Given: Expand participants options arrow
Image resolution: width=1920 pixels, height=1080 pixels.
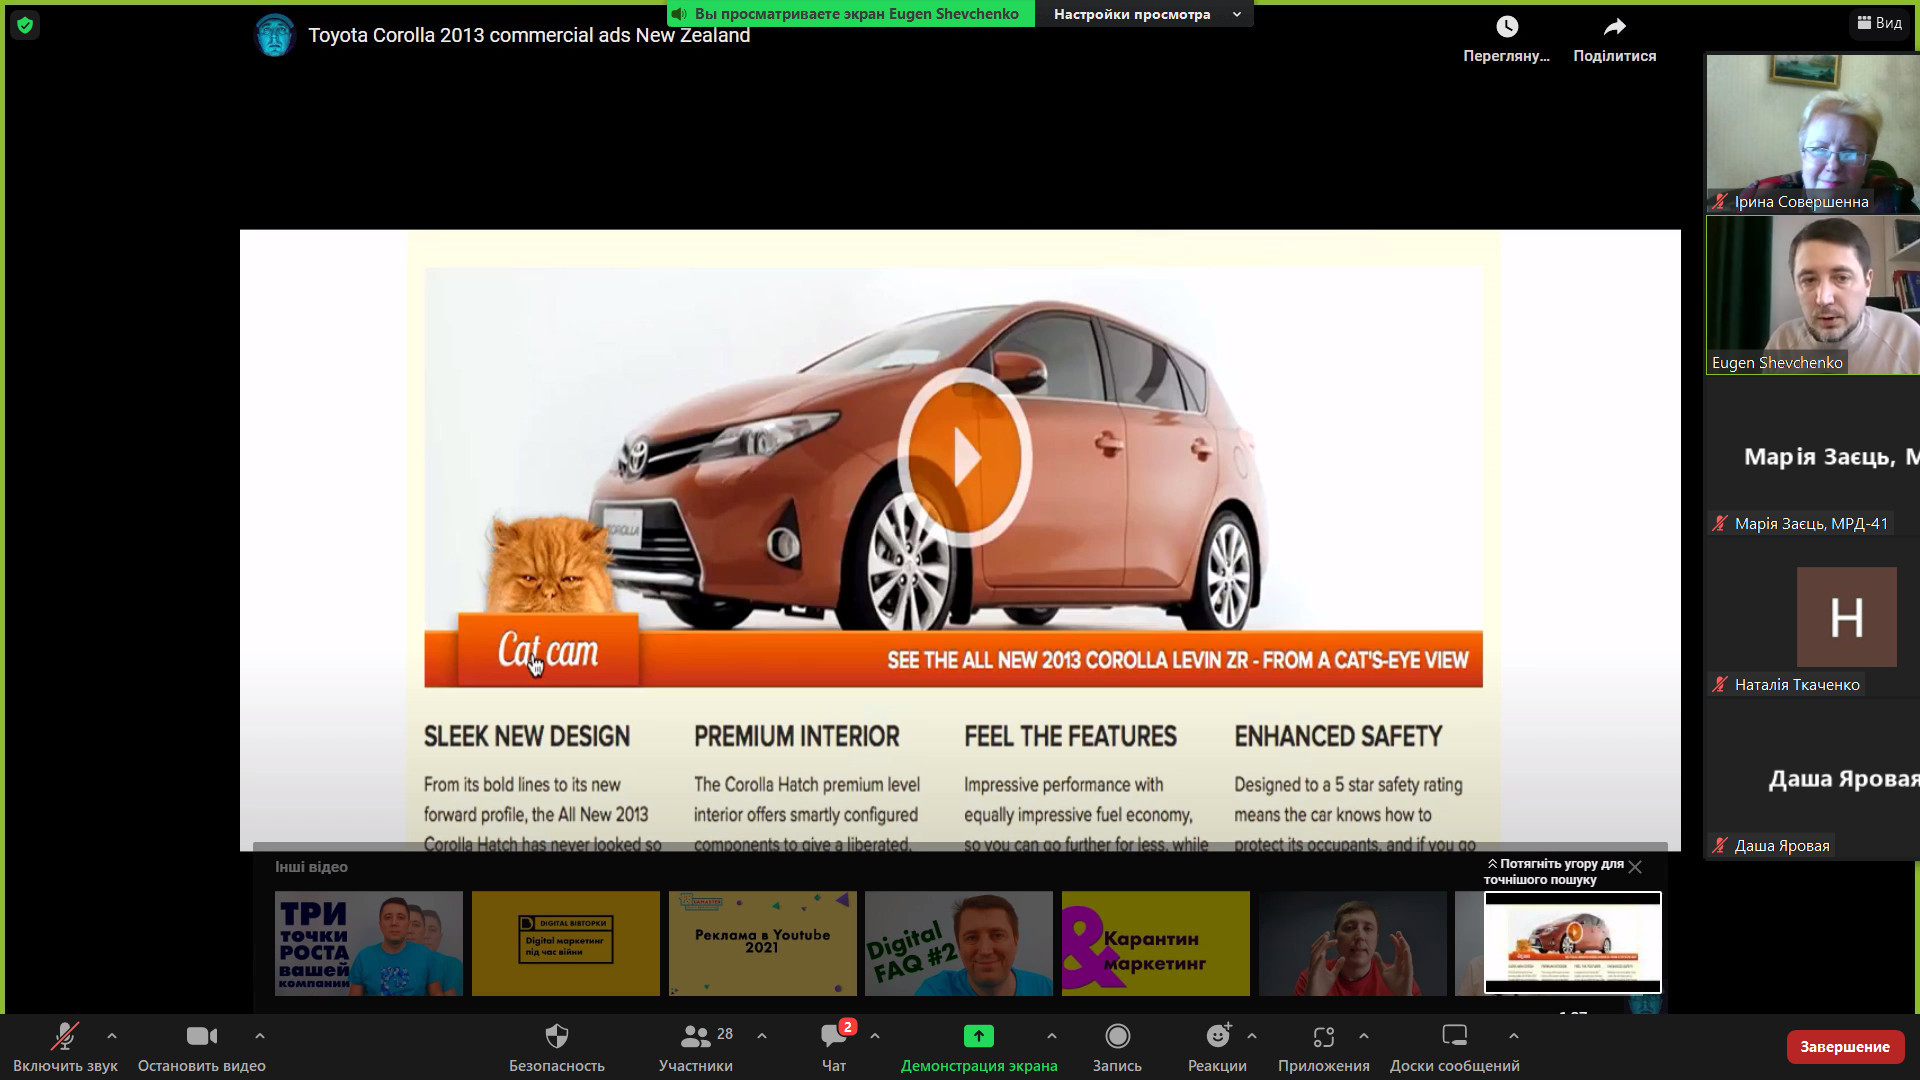Looking at the screenshot, I should pyautogui.click(x=762, y=1036).
